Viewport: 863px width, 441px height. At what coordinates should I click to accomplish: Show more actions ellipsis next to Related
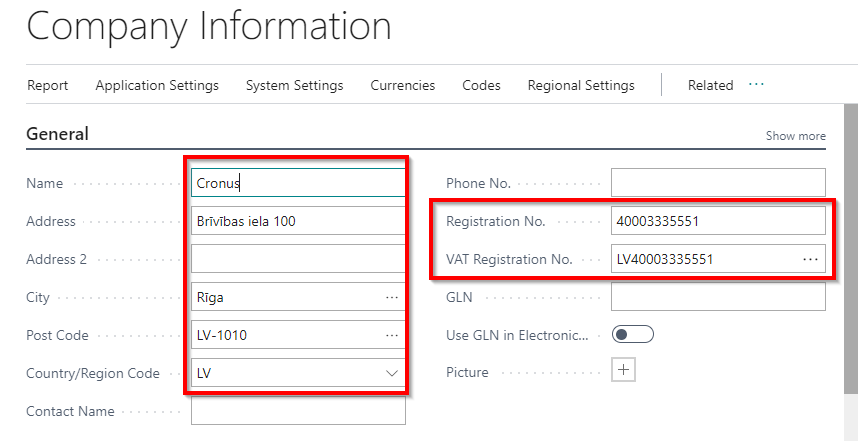[756, 84]
